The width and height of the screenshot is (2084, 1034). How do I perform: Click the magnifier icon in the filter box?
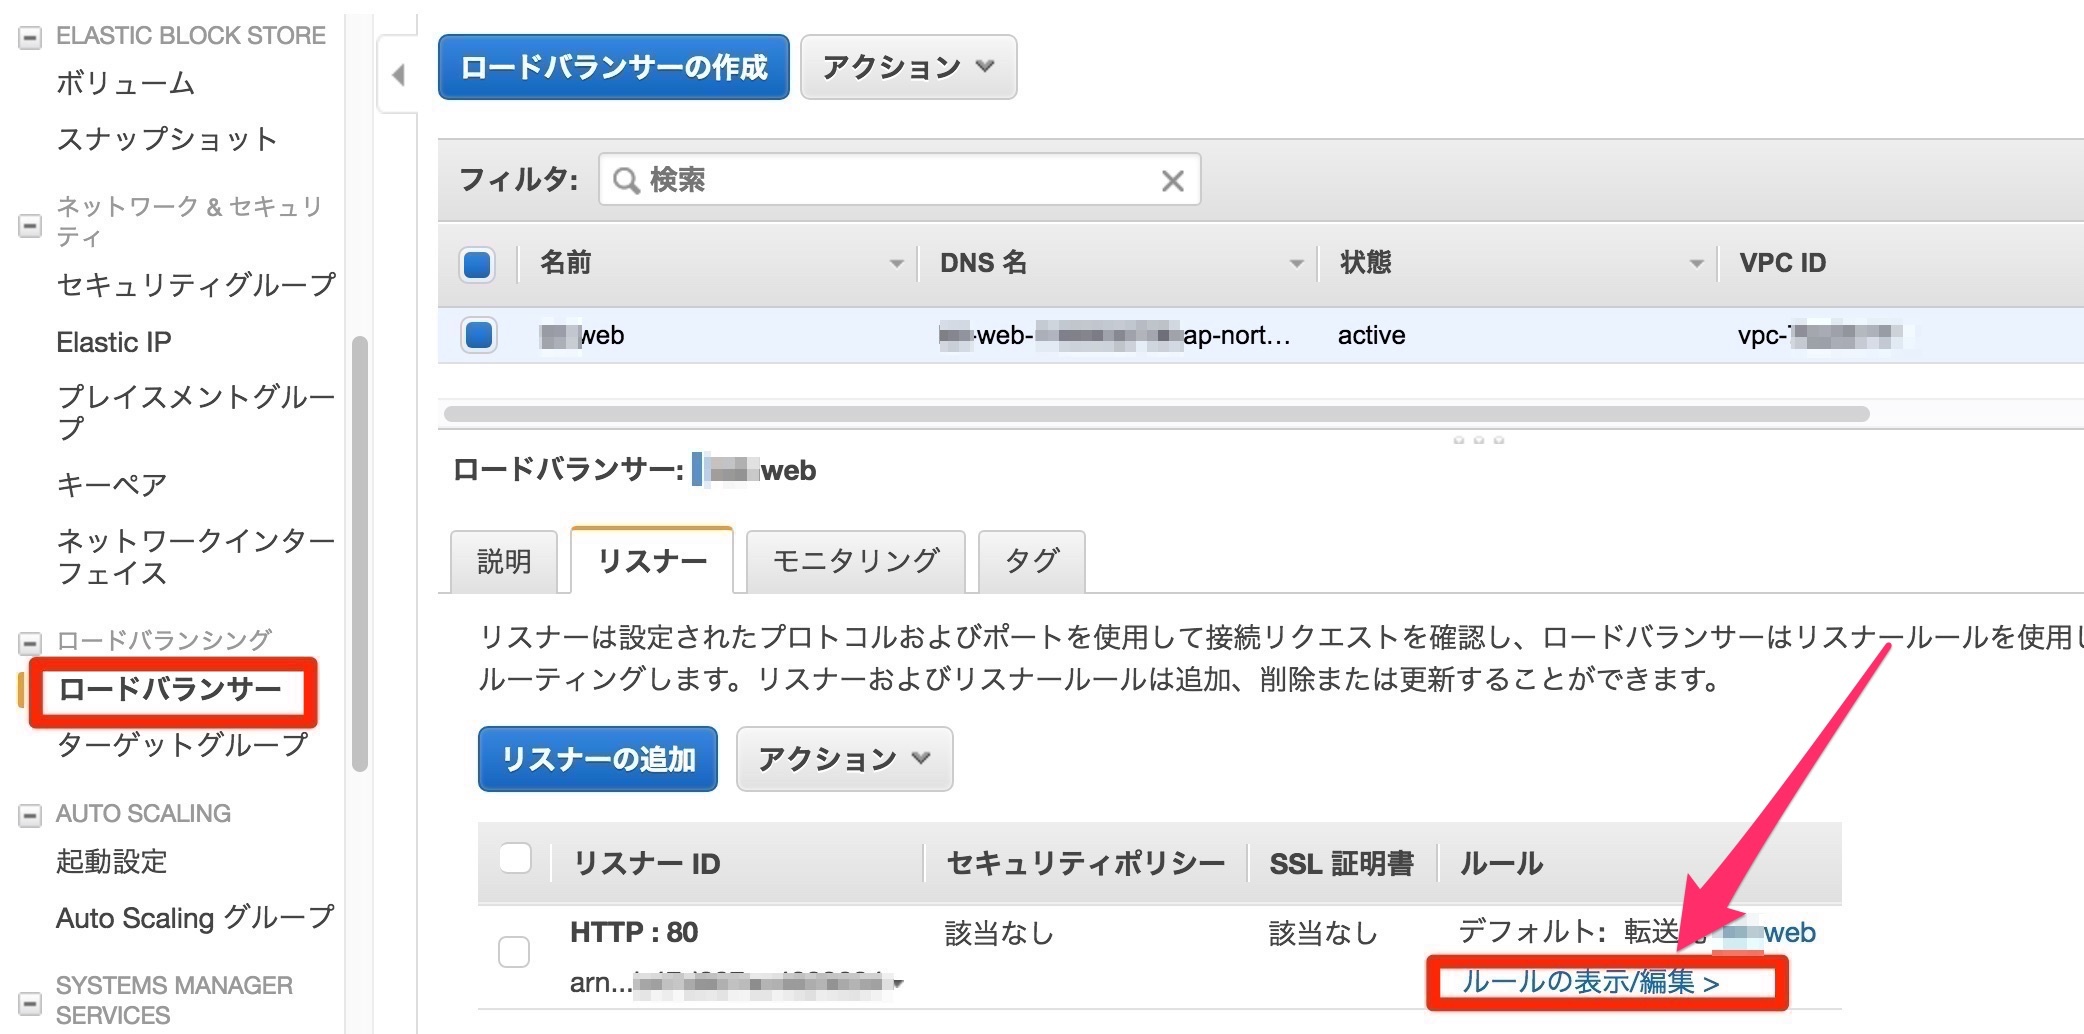point(626,181)
